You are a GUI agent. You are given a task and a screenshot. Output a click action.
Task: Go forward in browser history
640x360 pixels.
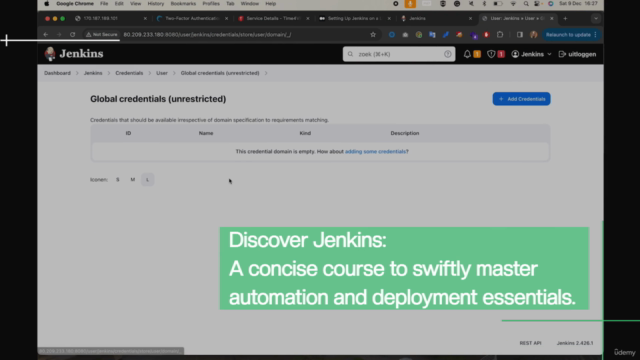(x=59, y=35)
